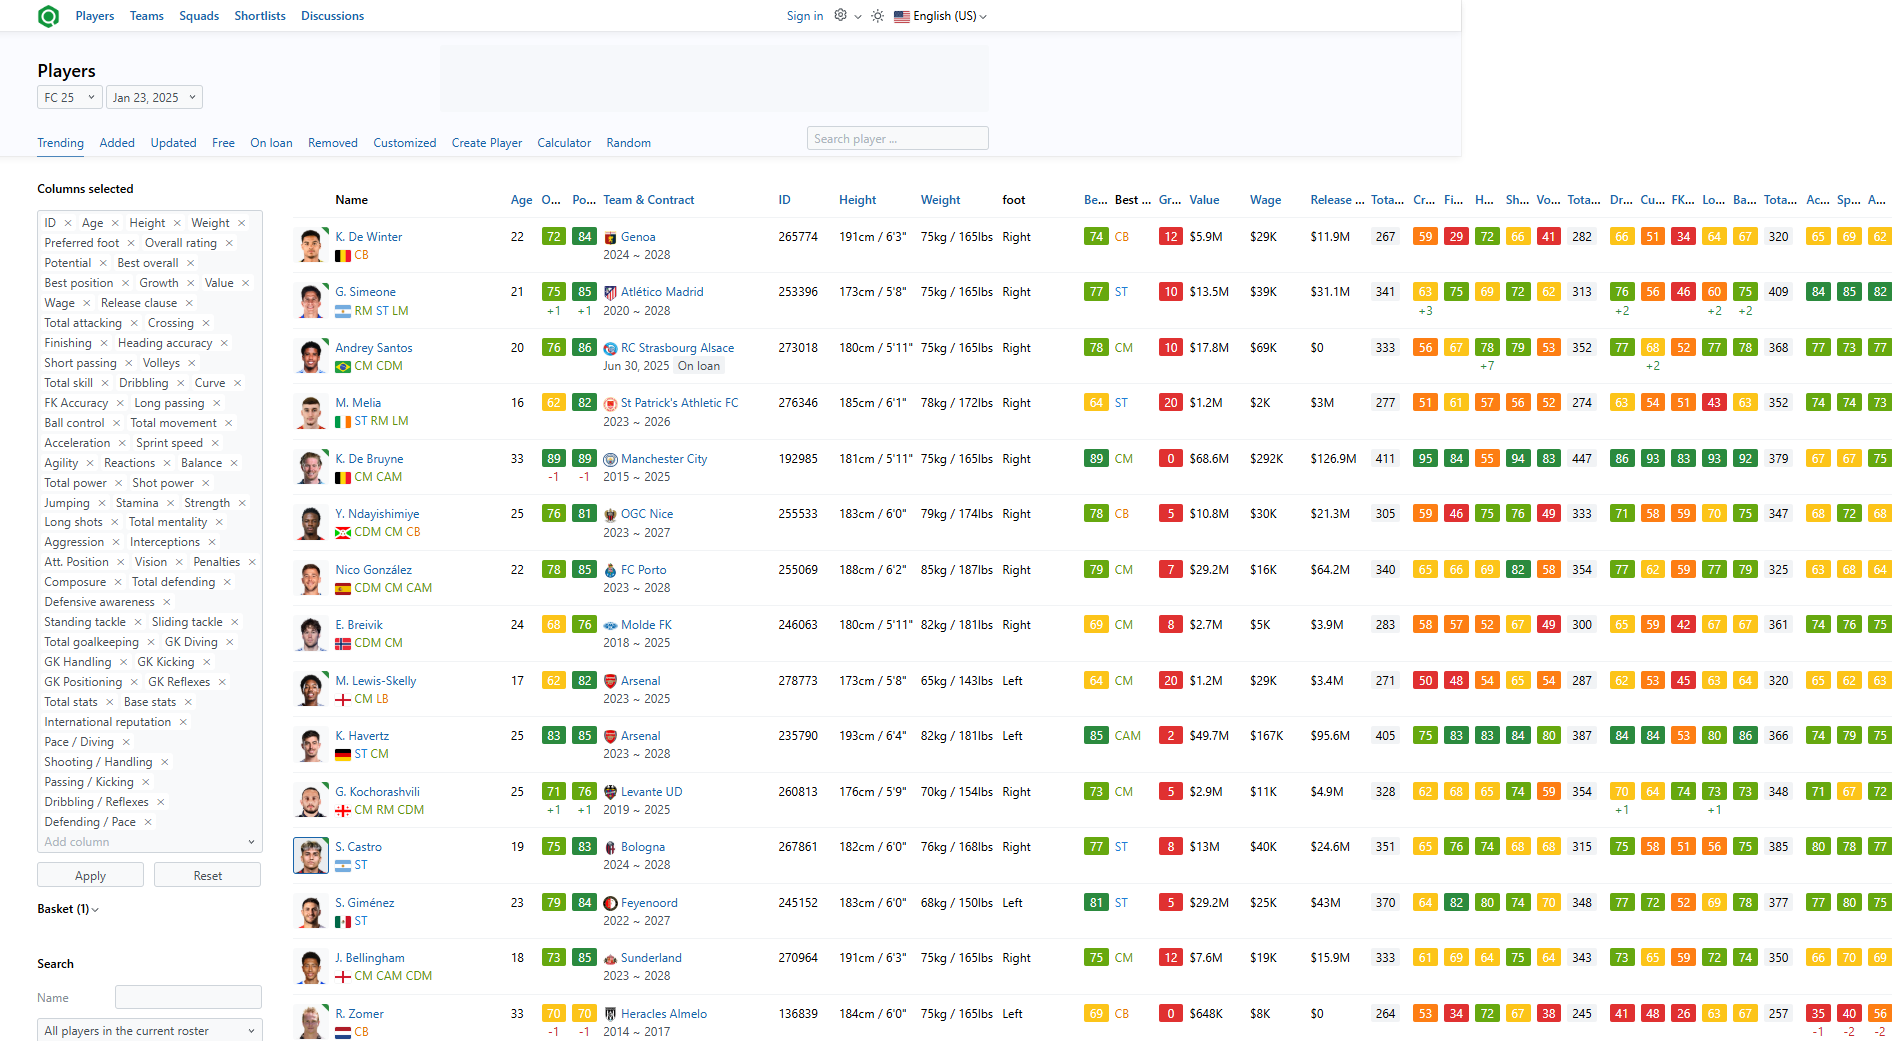The height and width of the screenshot is (1041, 1892).
Task: Open the Jan 23, 2025 date dropdown
Action: click(154, 97)
